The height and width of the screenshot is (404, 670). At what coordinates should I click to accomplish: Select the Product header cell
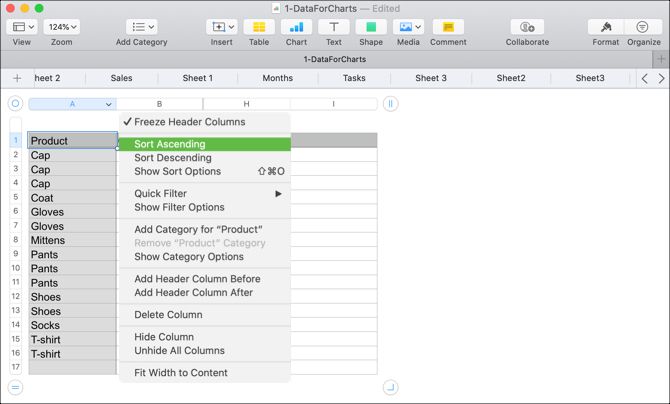[72, 141]
